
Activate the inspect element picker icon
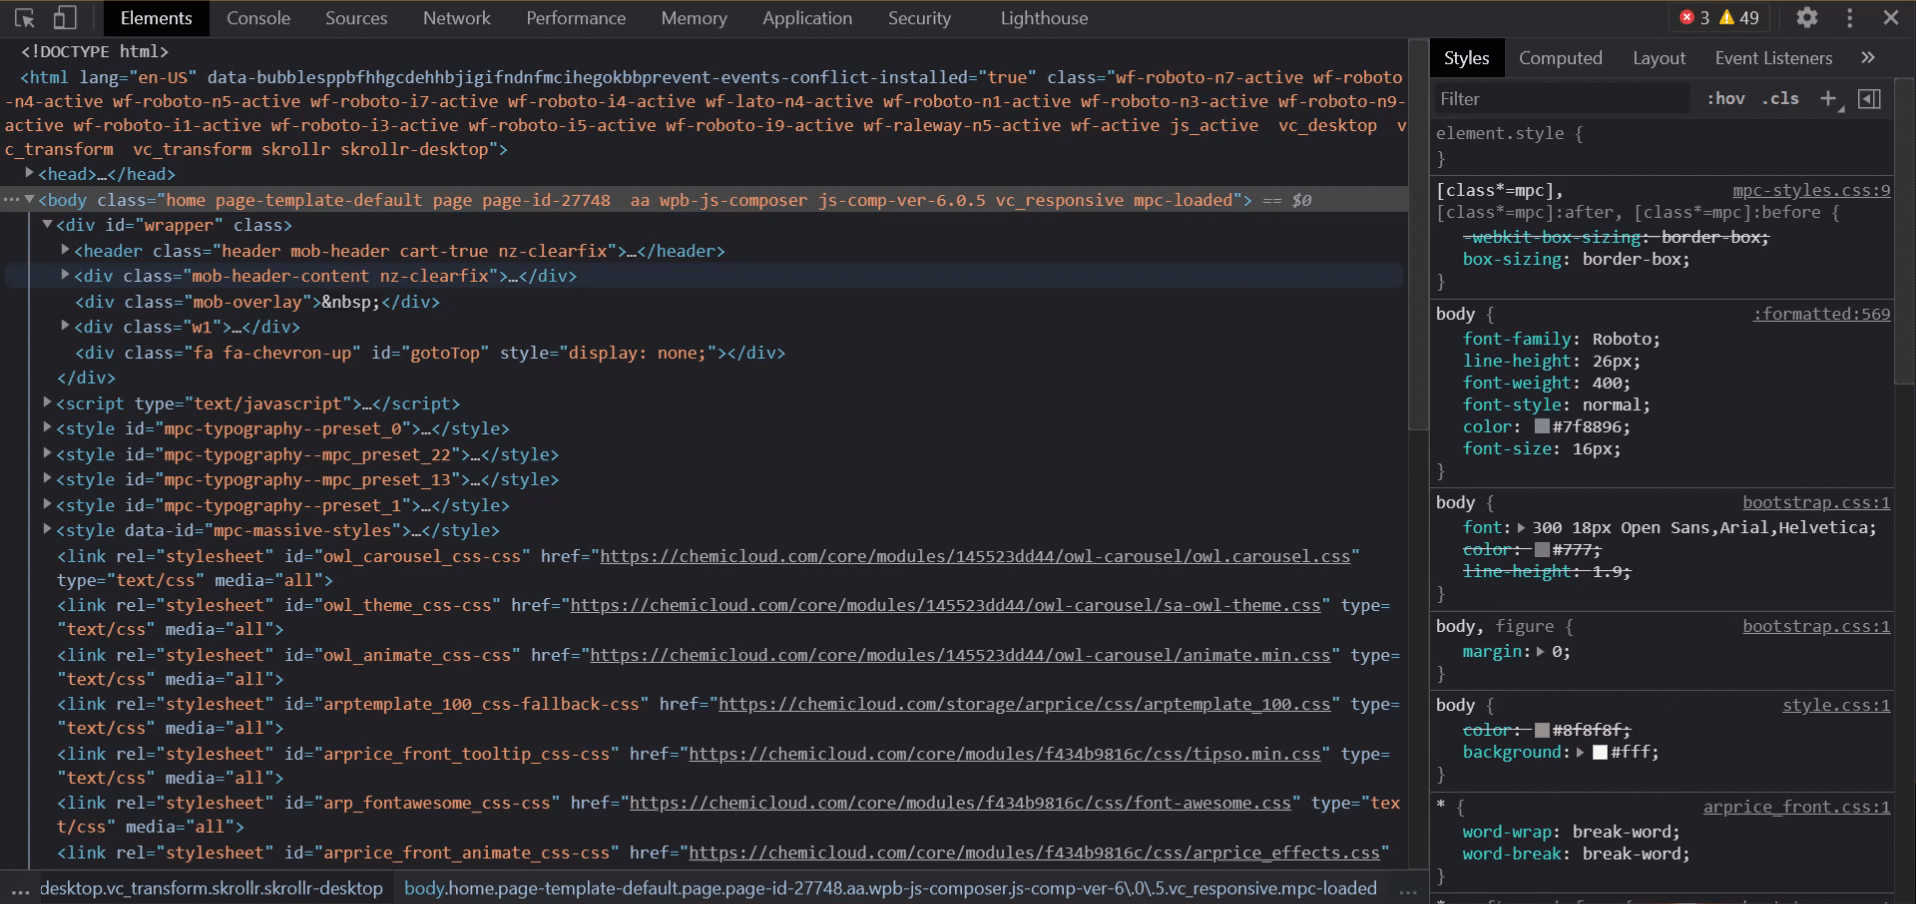point(25,18)
